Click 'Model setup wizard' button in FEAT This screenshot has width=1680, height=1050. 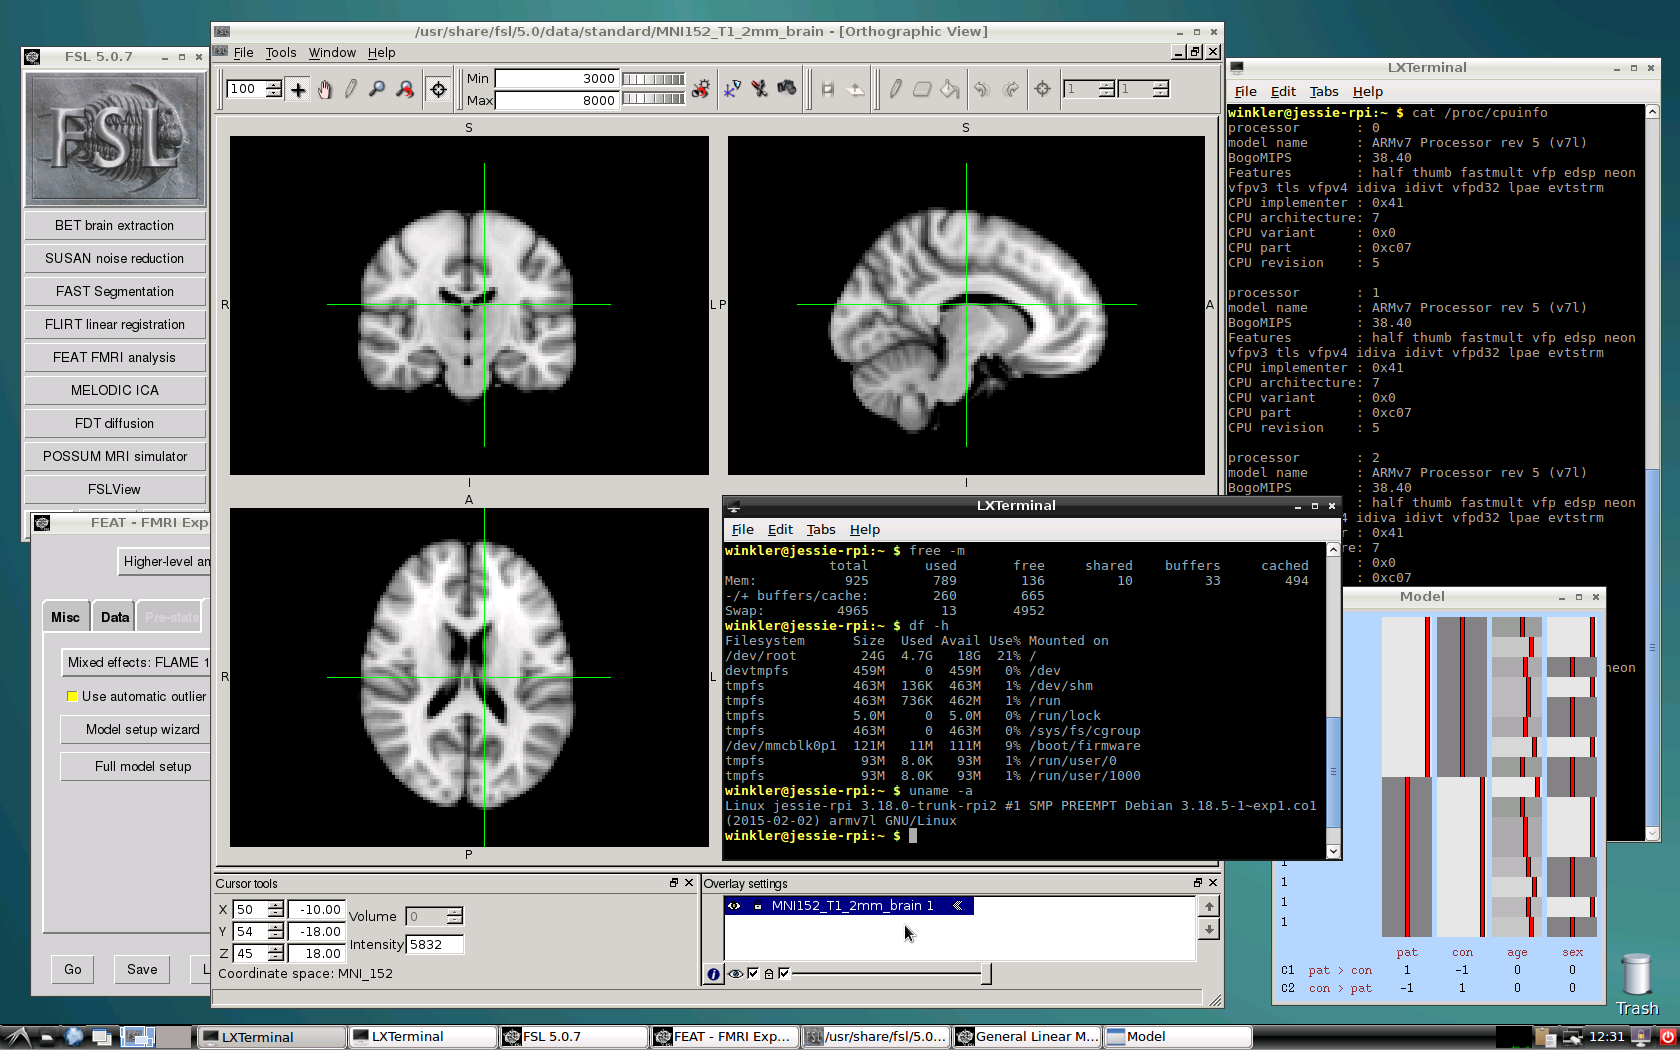point(136,730)
